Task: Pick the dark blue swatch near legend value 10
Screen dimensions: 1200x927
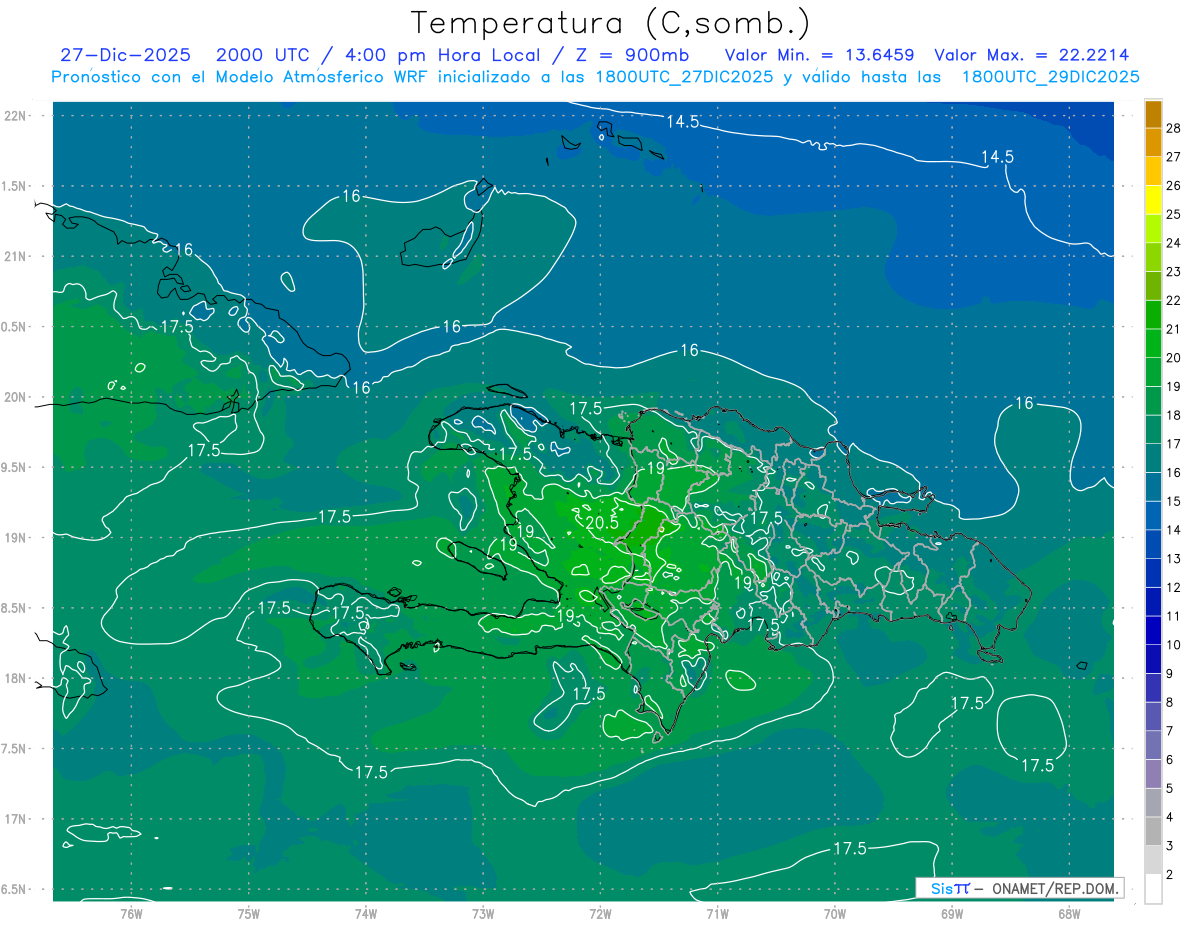Action: point(1153,631)
